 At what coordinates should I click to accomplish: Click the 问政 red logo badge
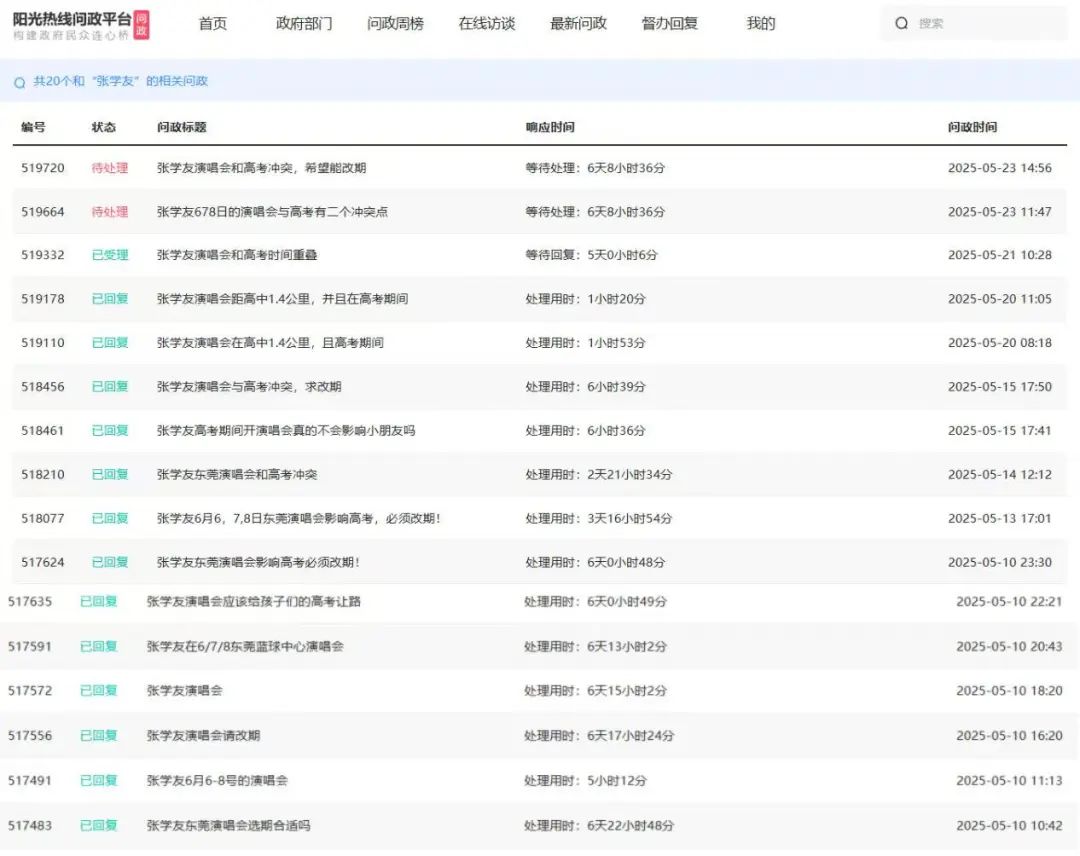(x=141, y=25)
